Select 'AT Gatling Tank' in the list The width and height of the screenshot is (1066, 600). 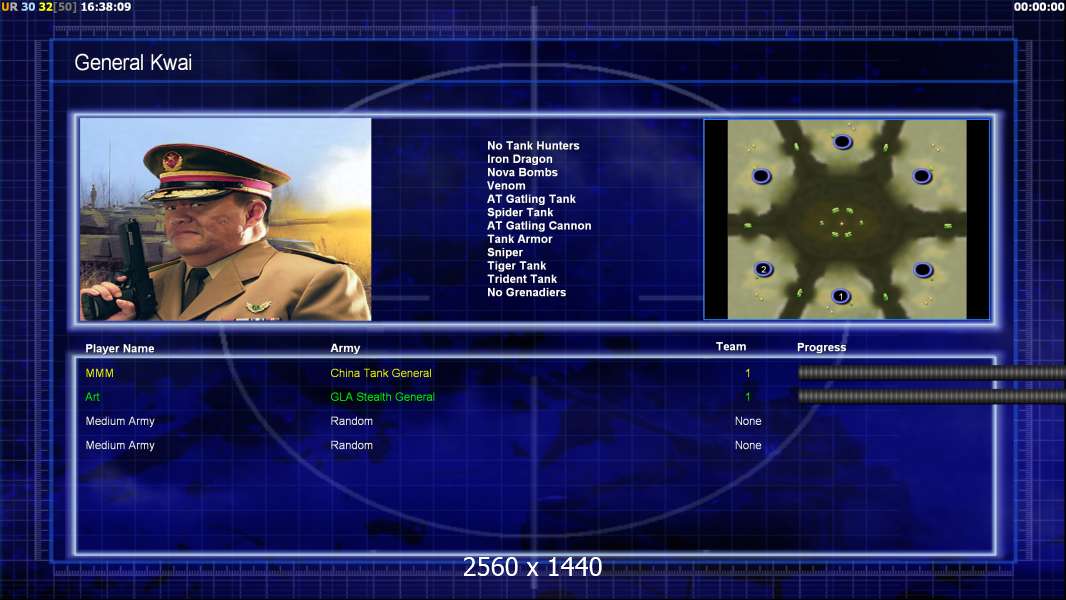coord(531,199)
